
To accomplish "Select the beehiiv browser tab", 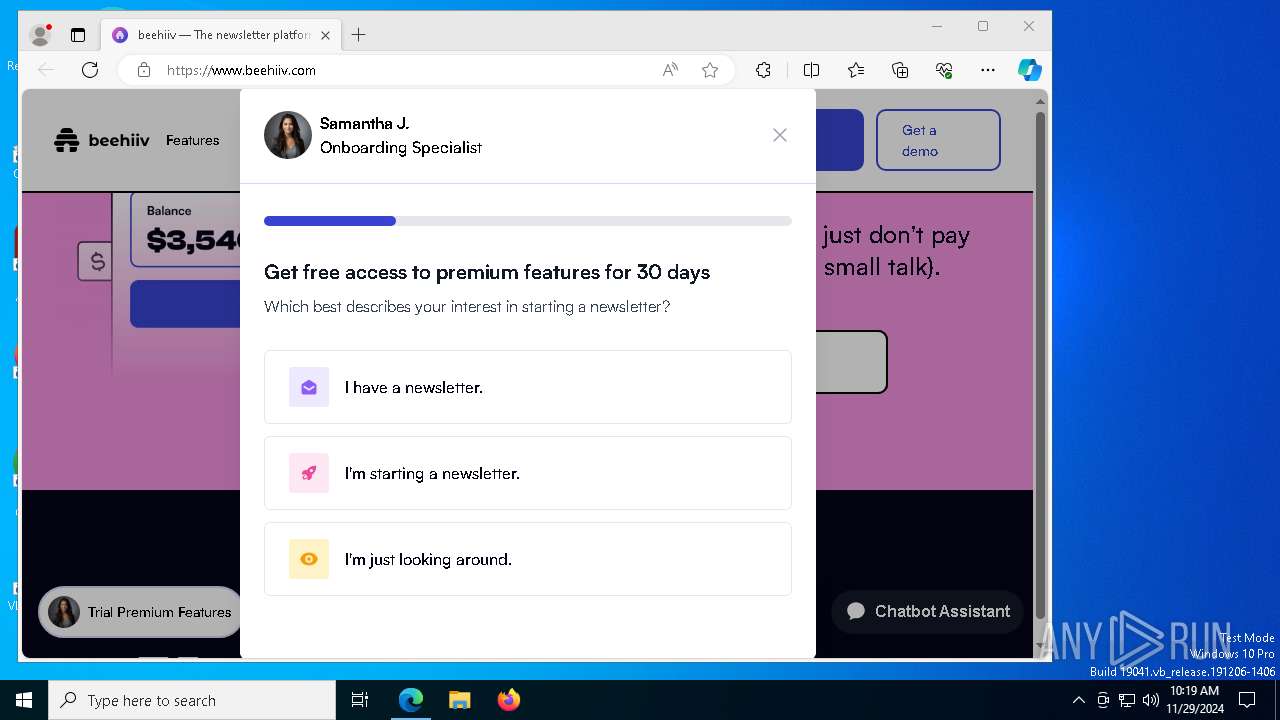I will (x=220, y=35).
